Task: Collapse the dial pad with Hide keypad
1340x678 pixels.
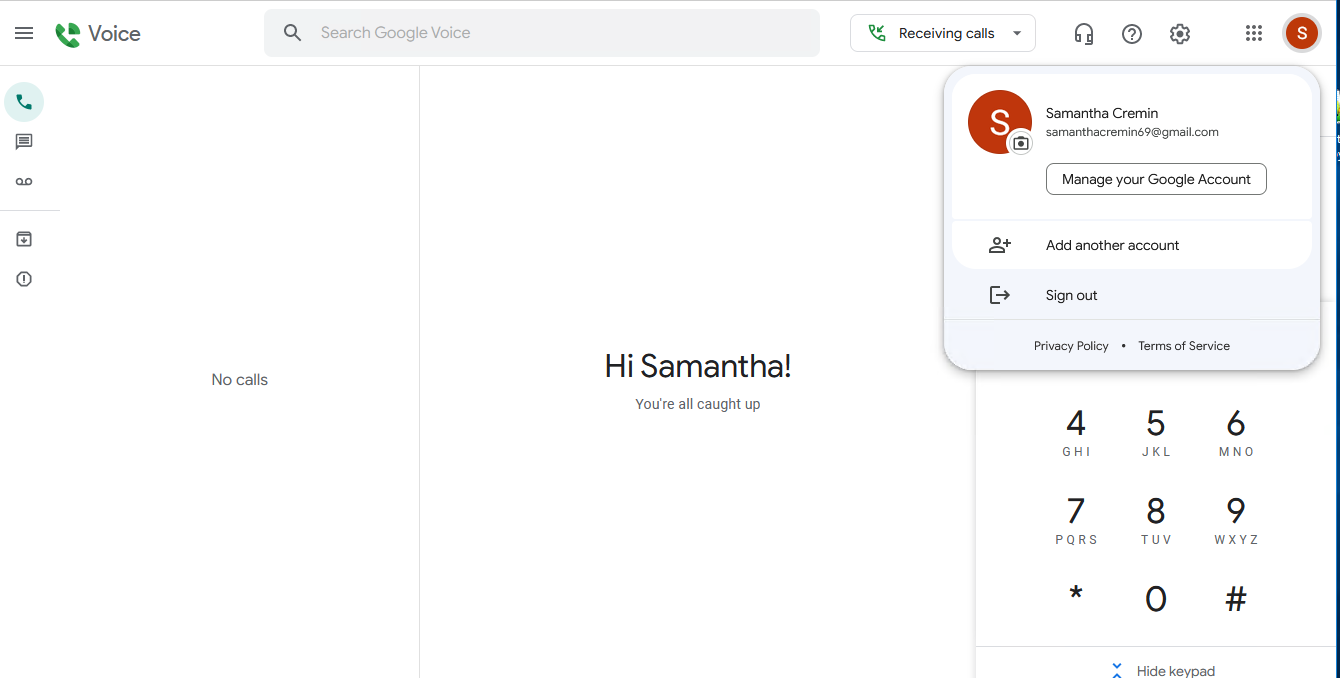Action: (1162, 670)
